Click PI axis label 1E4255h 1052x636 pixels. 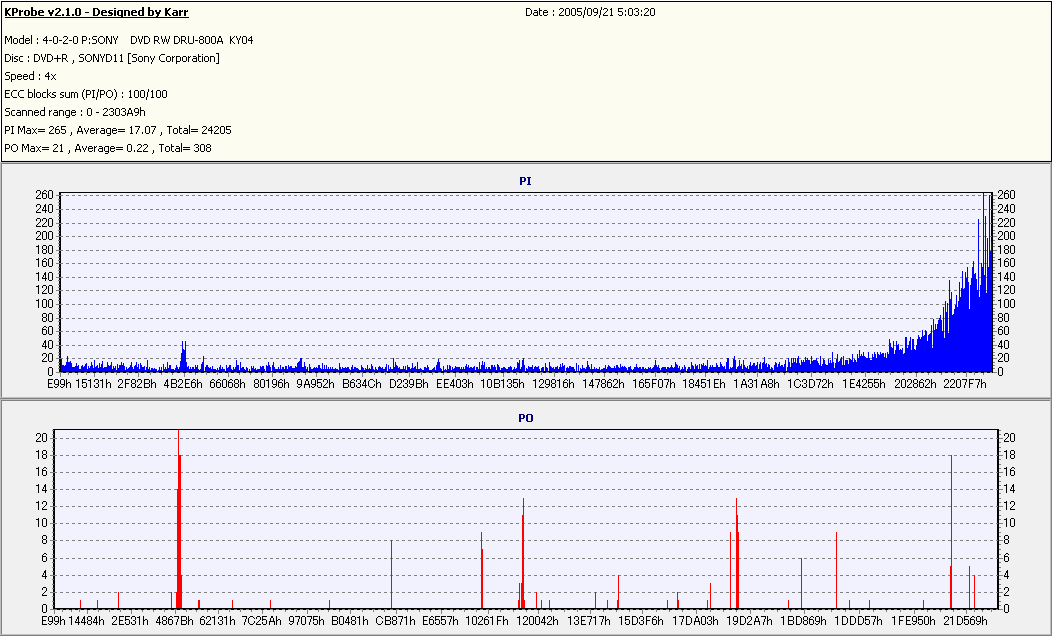pyautogui.click(x=863, y=384)
